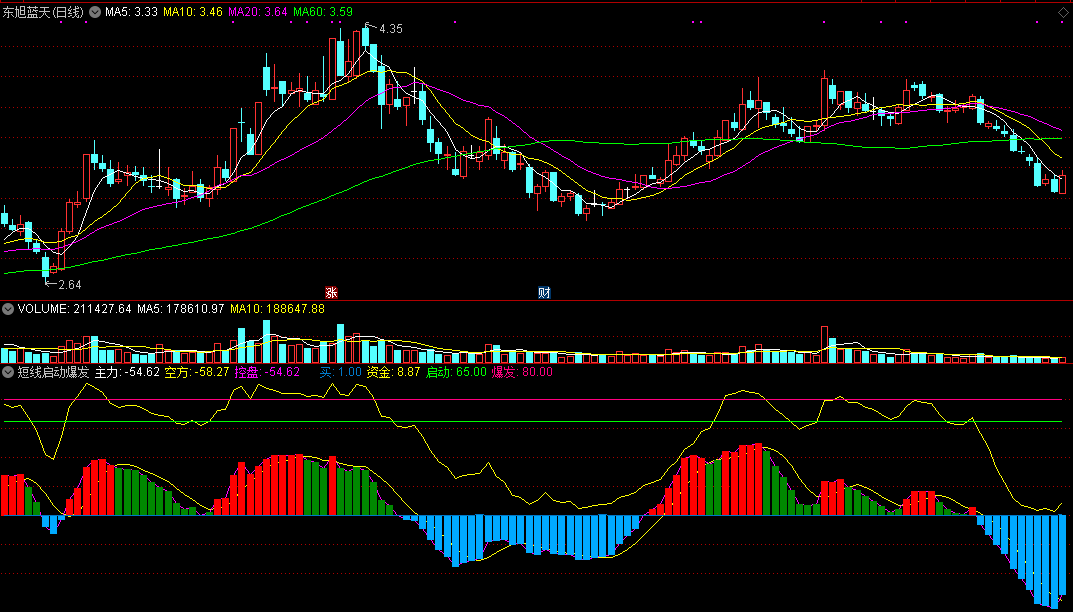The width and height of the screenshot is (1073, 612).
Task: Click the 短线启动爆发 indicator name
Action: click(53, 372)
